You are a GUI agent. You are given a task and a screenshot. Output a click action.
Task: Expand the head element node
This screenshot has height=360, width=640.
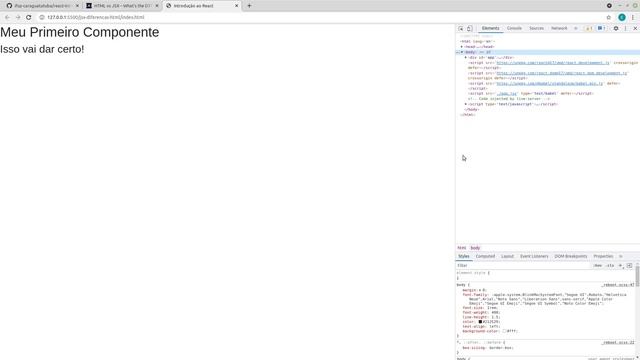[462, 47]
